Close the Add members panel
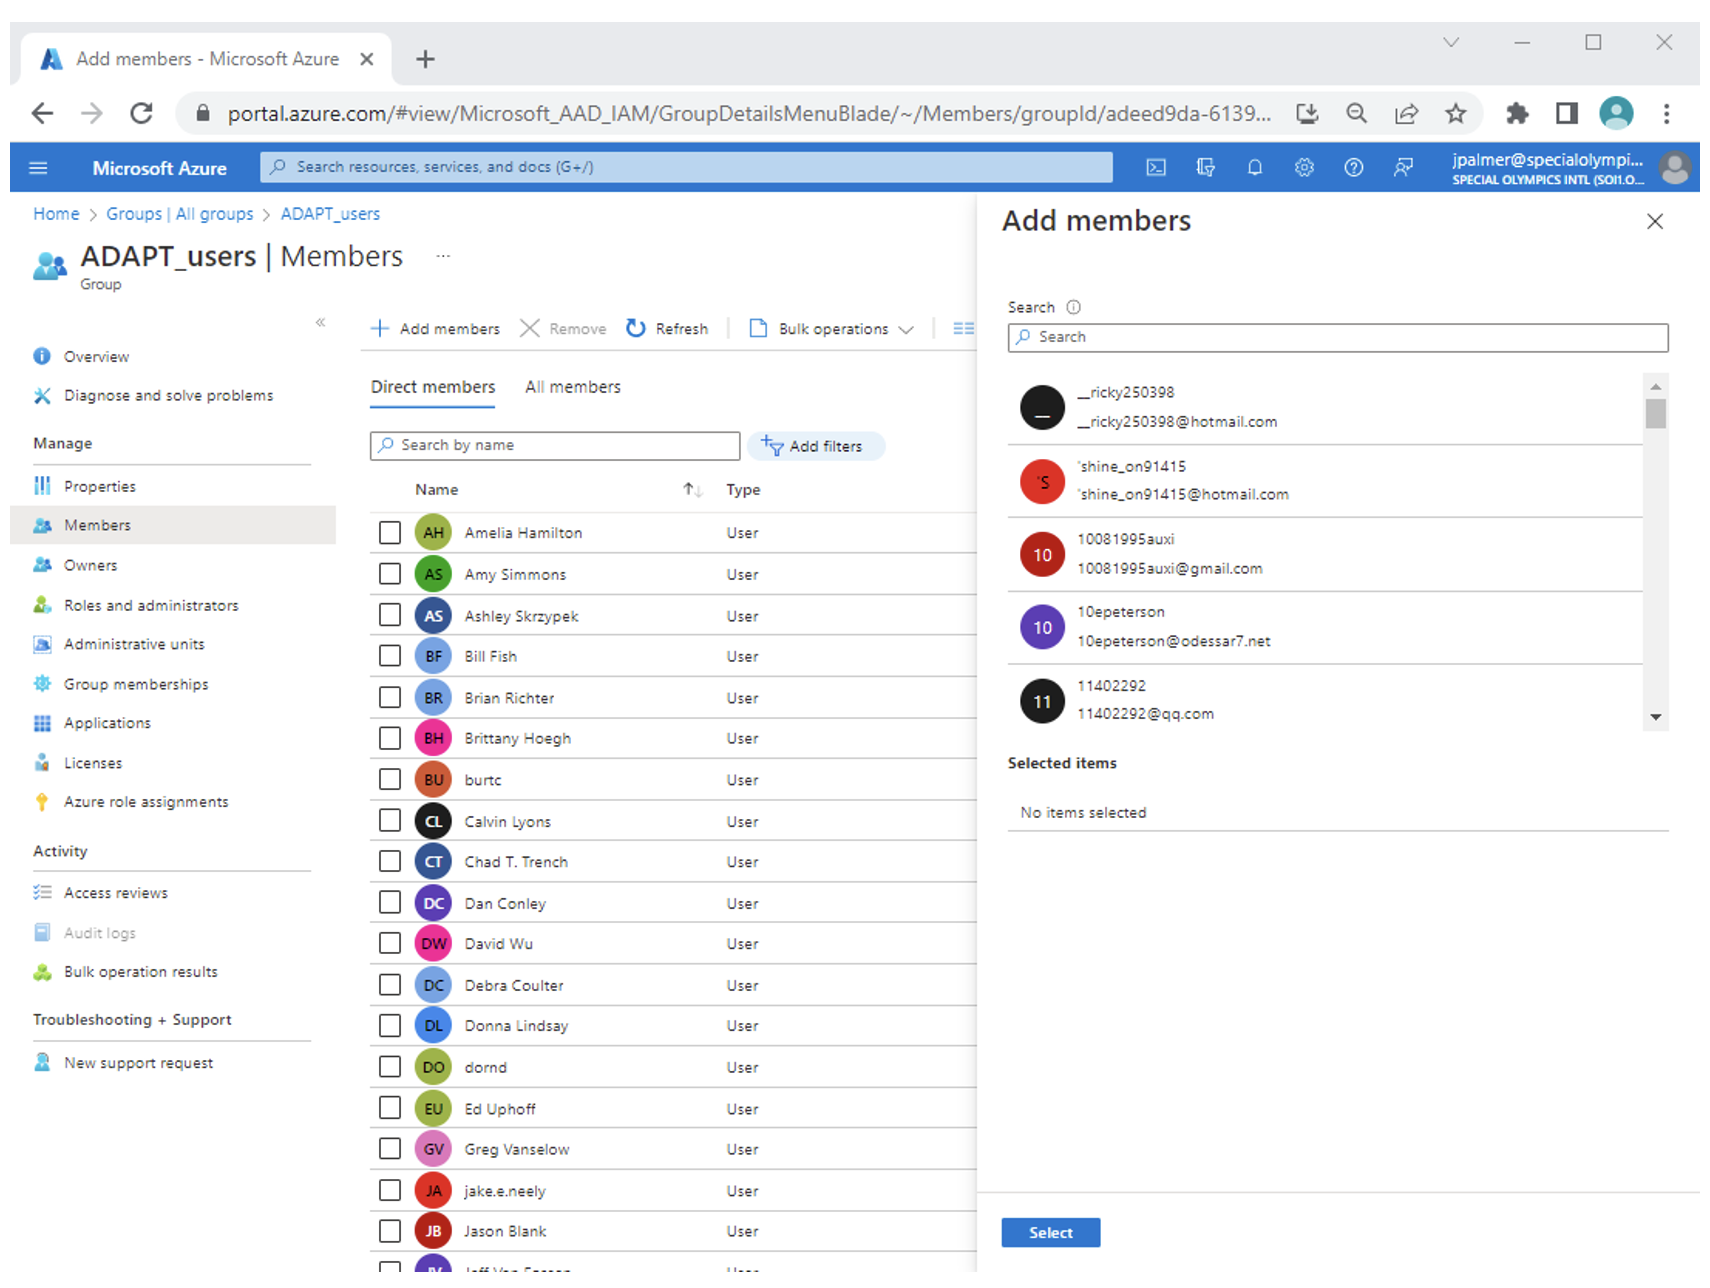The width and height of the screenshot is (1710, 1288). pos(1655,221)
